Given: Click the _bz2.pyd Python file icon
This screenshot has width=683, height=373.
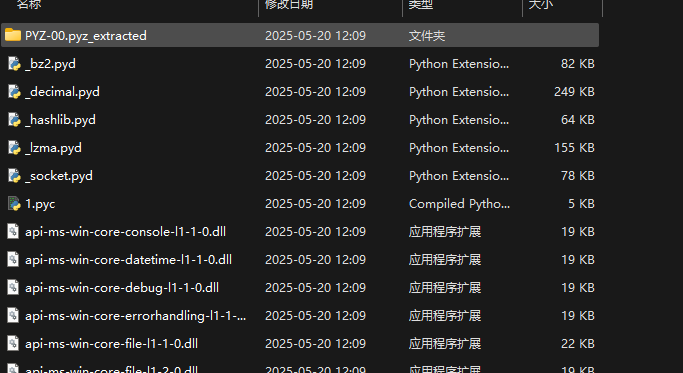Looking at the screenshot, I should (x=14, y=64).
